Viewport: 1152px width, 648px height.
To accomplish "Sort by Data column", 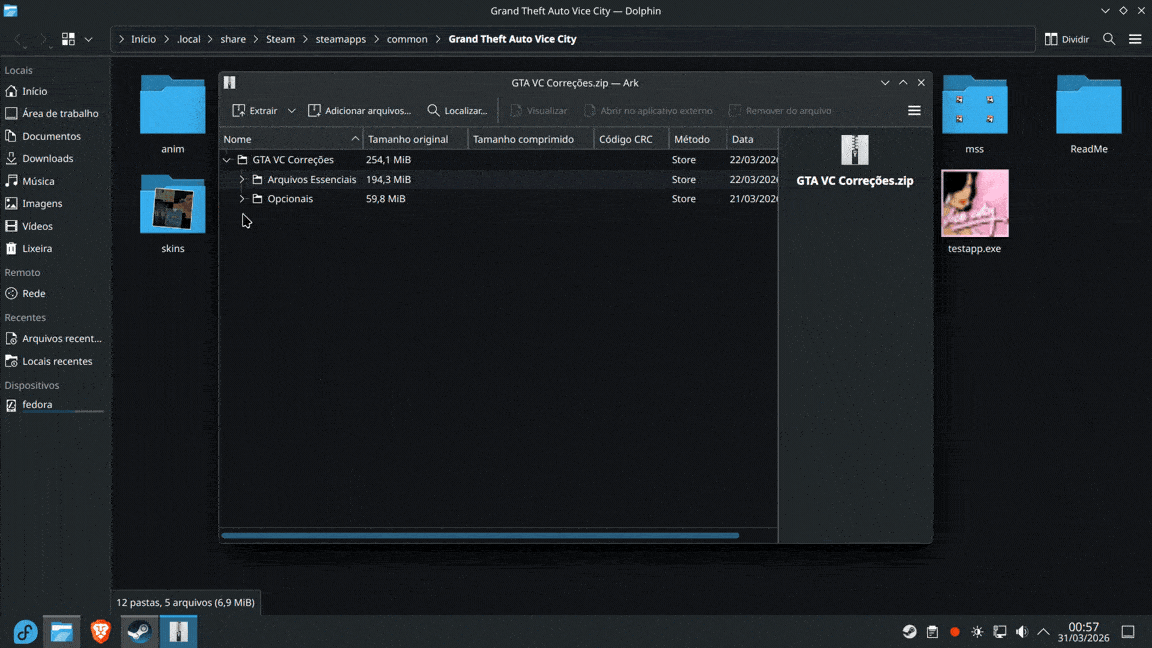I will coord(752,139).
